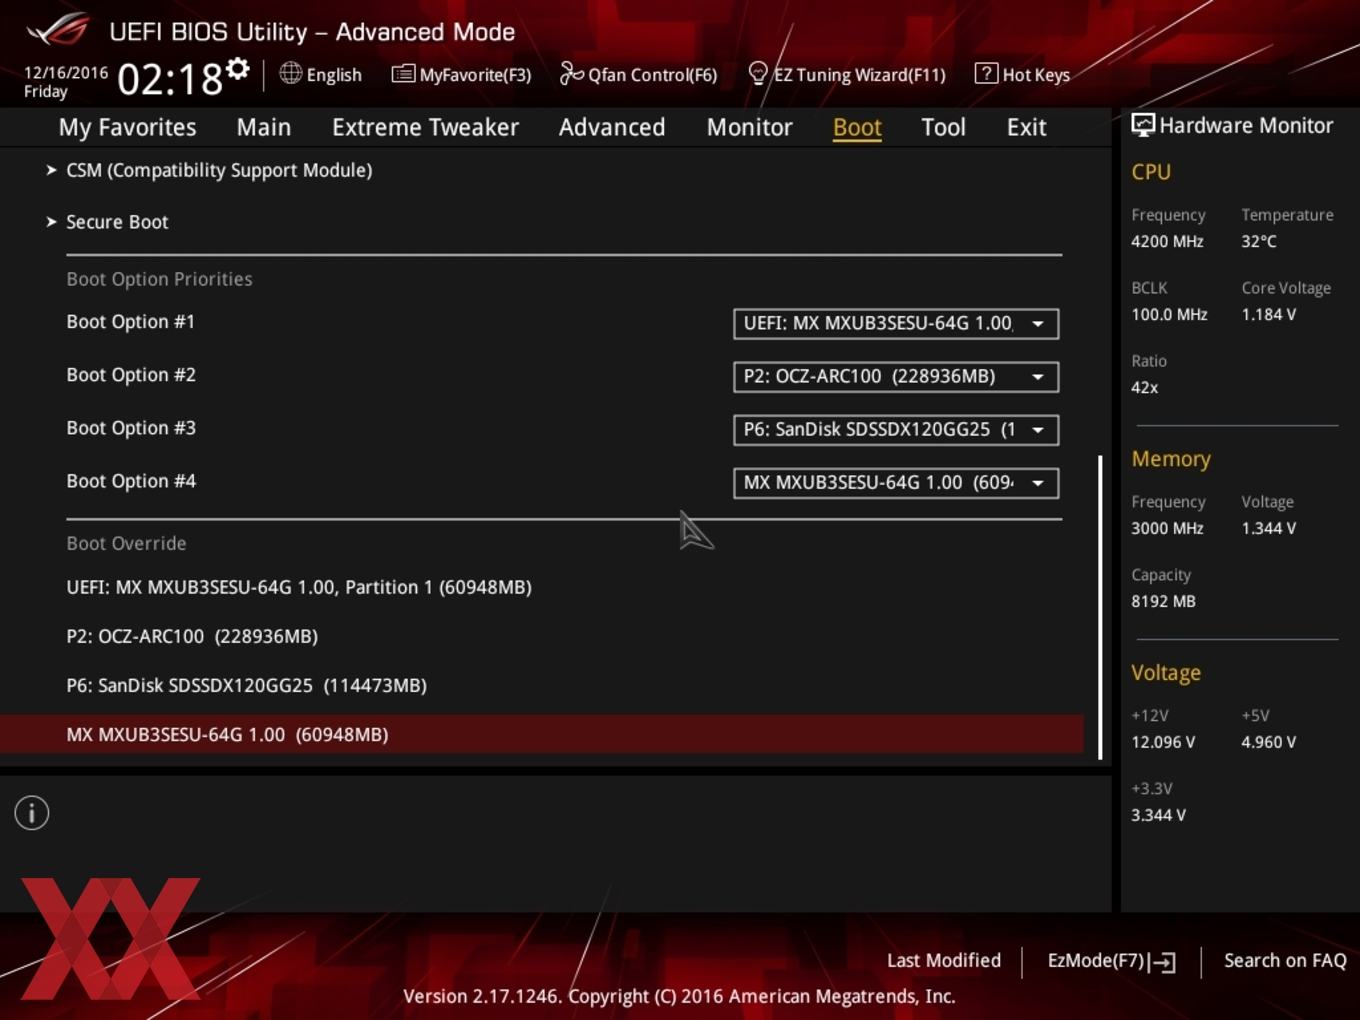The width and height of the screenshot is (1360, 1020).
Task: Click the page scrollbar
Action: pyautogui.click(x=1100, y=607)
